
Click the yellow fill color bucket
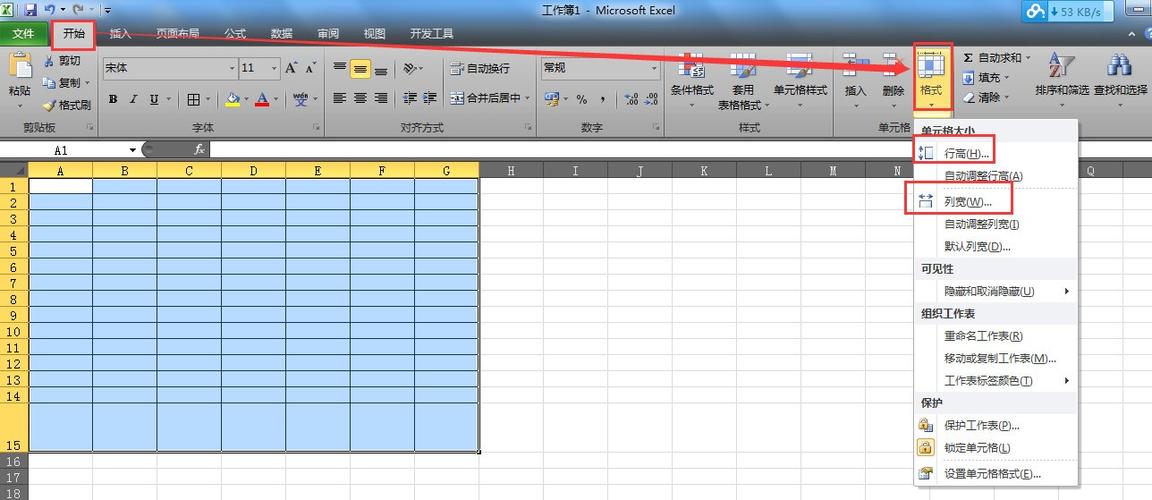(232, 98)
